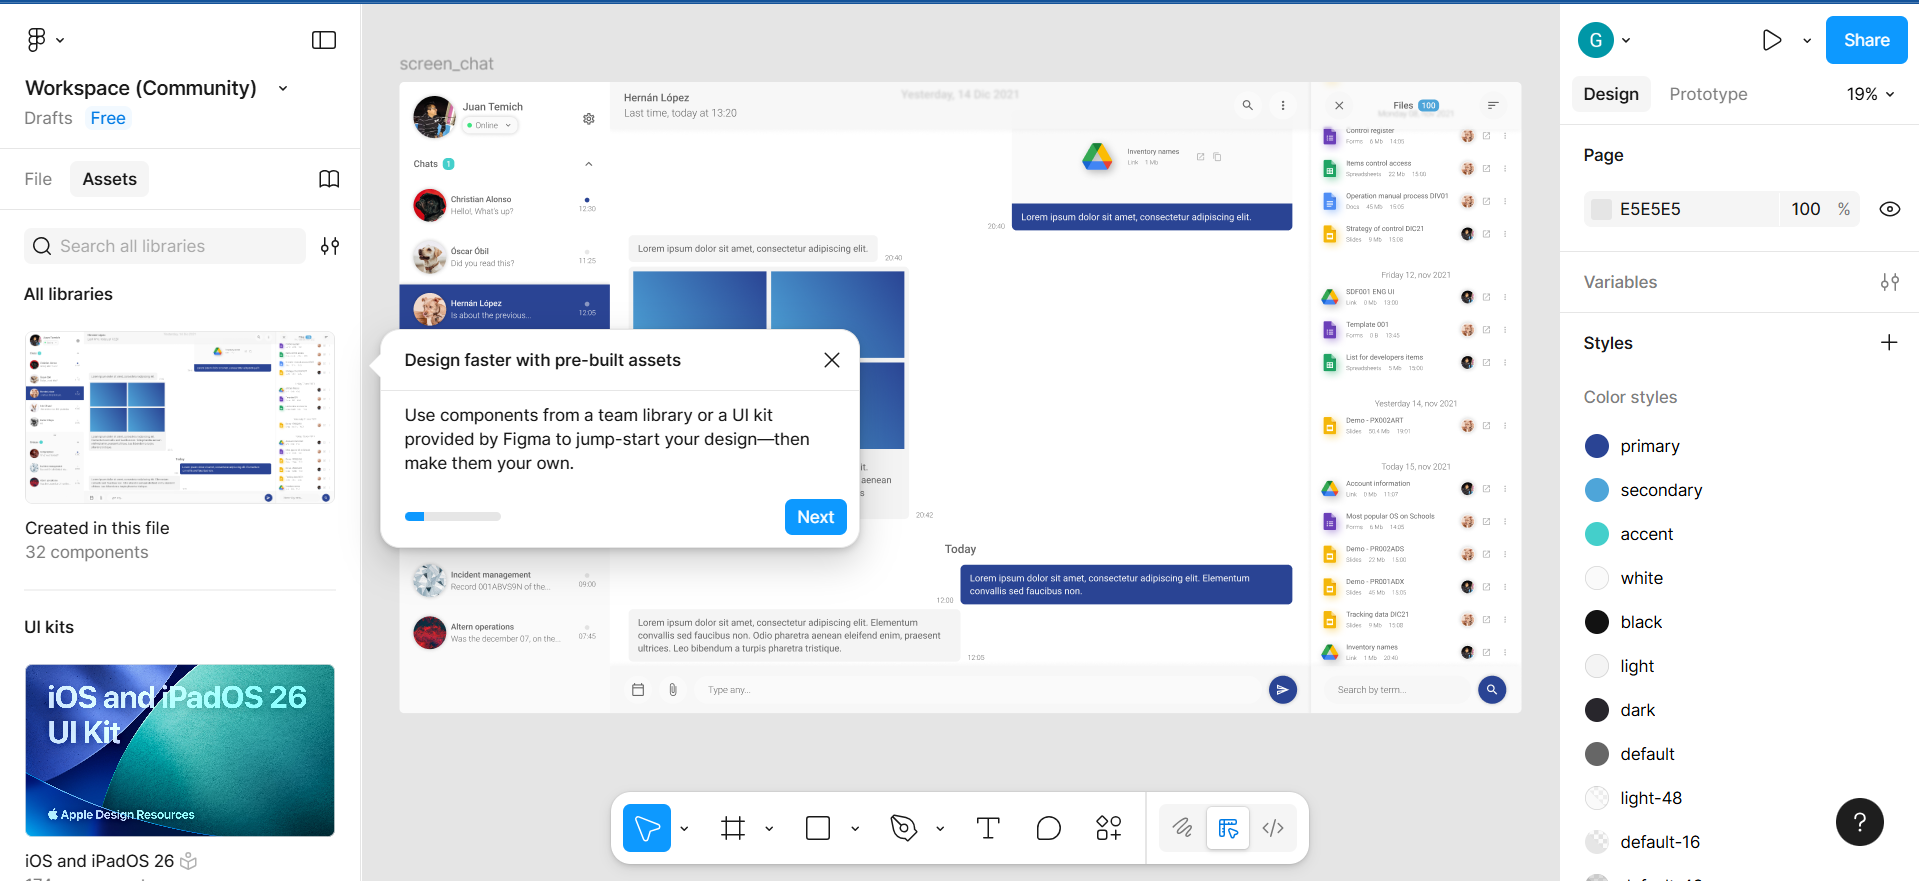Select the Move tool
The width and height of the screenshot is (1919, 881).
[647, 828]
